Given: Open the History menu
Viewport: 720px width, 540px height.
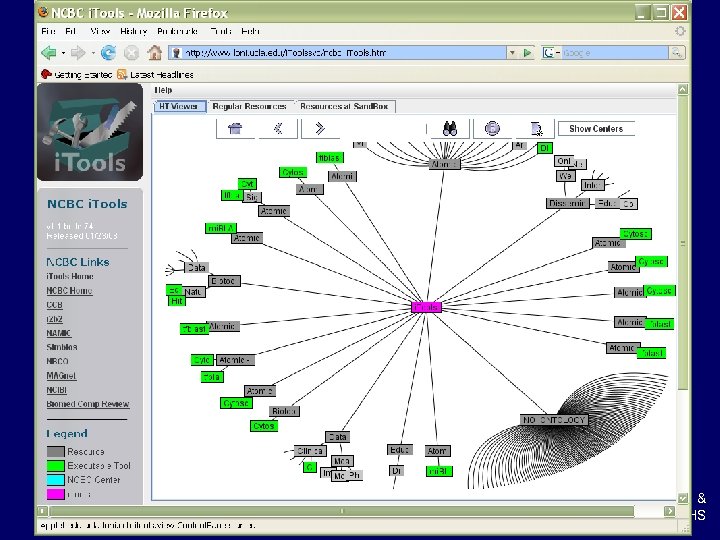Looking at the screenshot, I should pos(134,31).
